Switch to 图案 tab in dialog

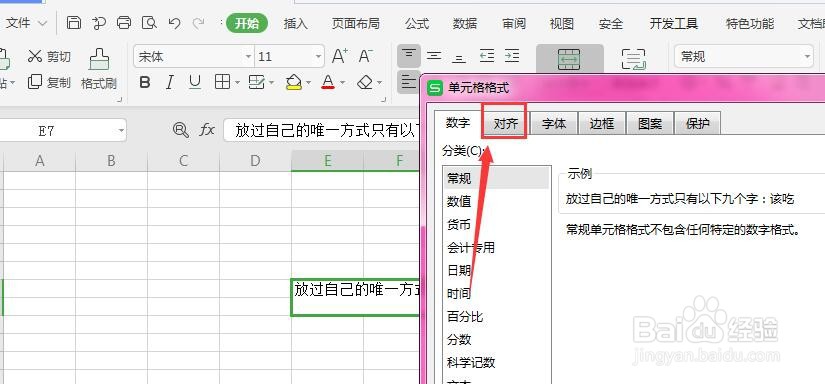(650, 124)
